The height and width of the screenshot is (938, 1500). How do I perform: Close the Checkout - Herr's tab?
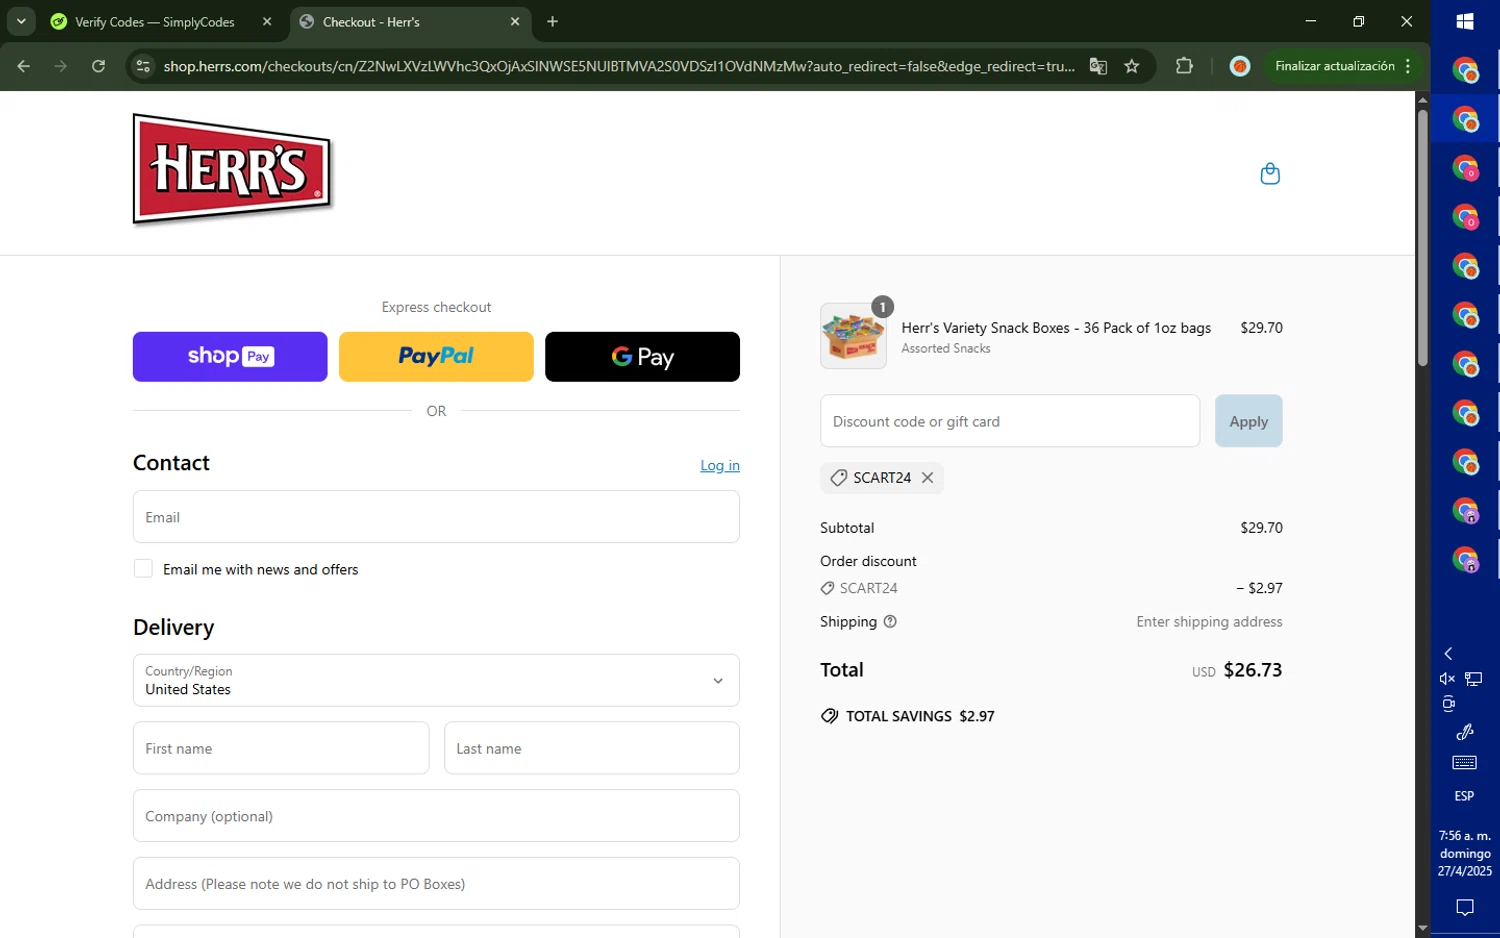pyautogui.click(x=515, y=22)
